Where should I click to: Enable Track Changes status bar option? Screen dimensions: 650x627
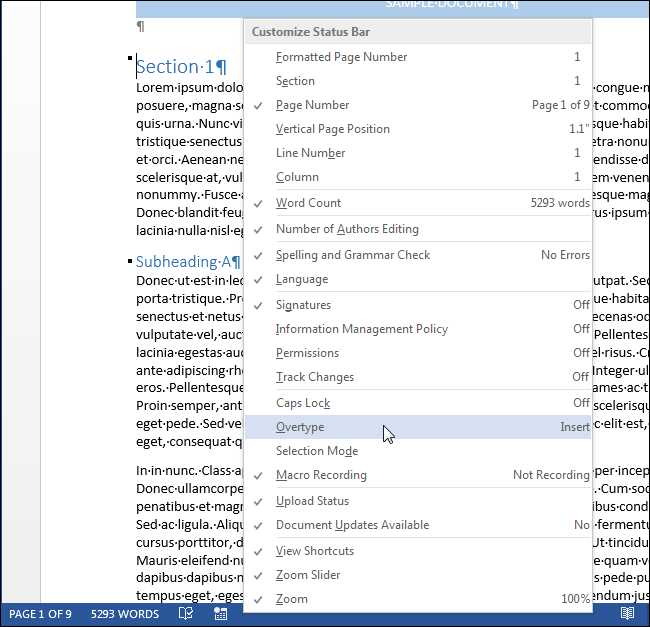click(x=418, y=377)
